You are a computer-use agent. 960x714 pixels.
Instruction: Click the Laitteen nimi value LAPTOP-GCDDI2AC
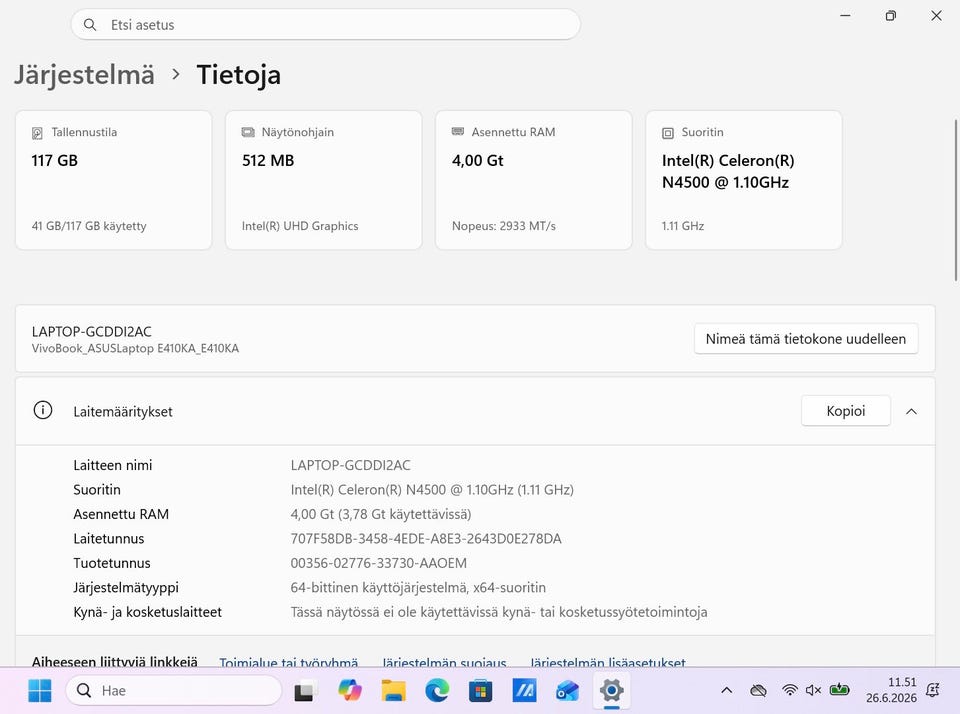pyautogui.click(x=350, y=465)
